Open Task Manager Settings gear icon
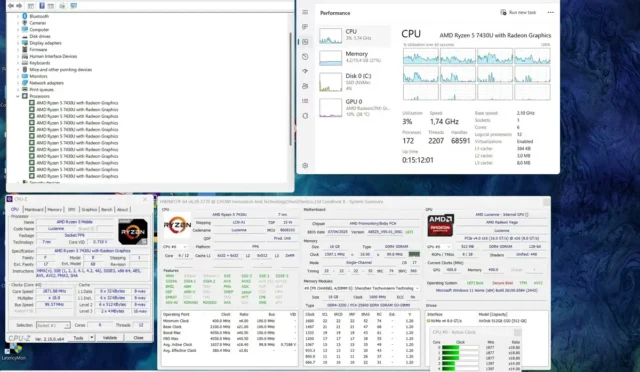Image resolution: width=640 pixels, height=372 pixels. (305, 165)
